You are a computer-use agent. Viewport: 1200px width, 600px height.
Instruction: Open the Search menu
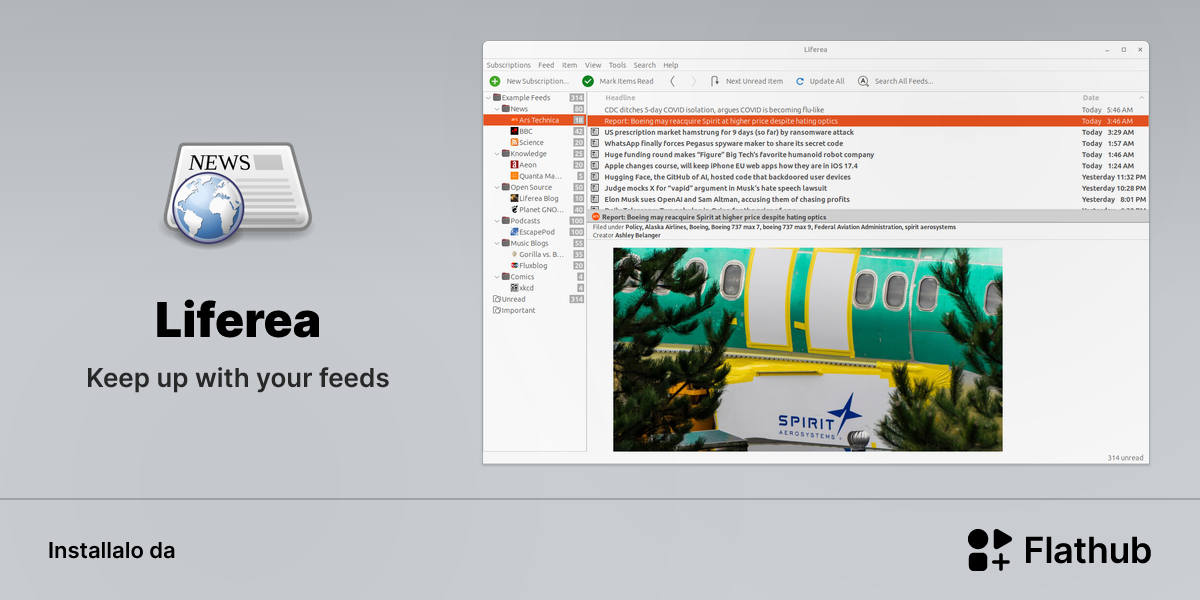(x=645, y=65)
